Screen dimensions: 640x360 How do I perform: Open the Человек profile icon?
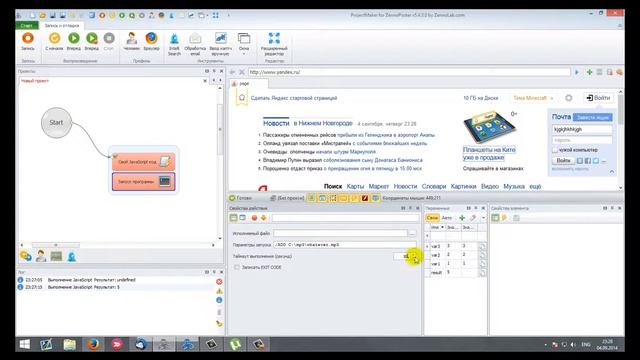click(131, 38)
